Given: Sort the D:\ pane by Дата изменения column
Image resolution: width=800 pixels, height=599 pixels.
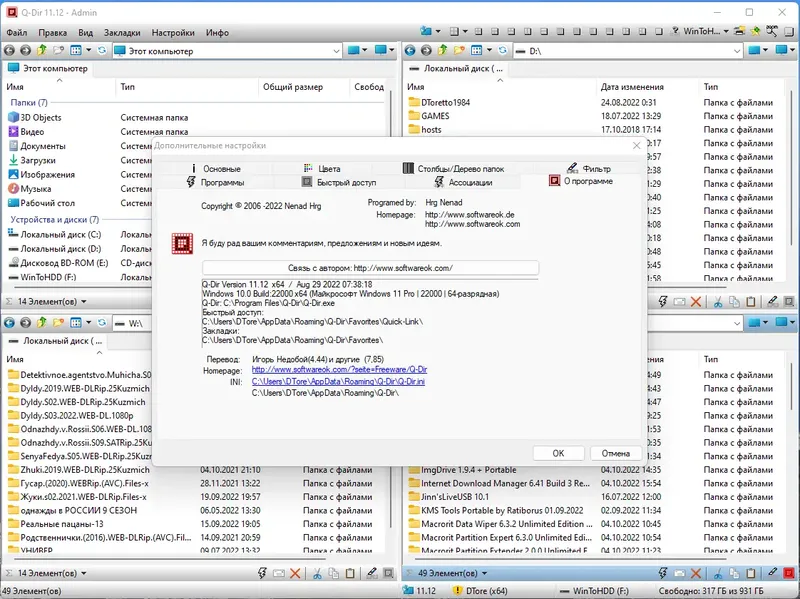Looking at the screenshot, I should [x=632, y=87].
